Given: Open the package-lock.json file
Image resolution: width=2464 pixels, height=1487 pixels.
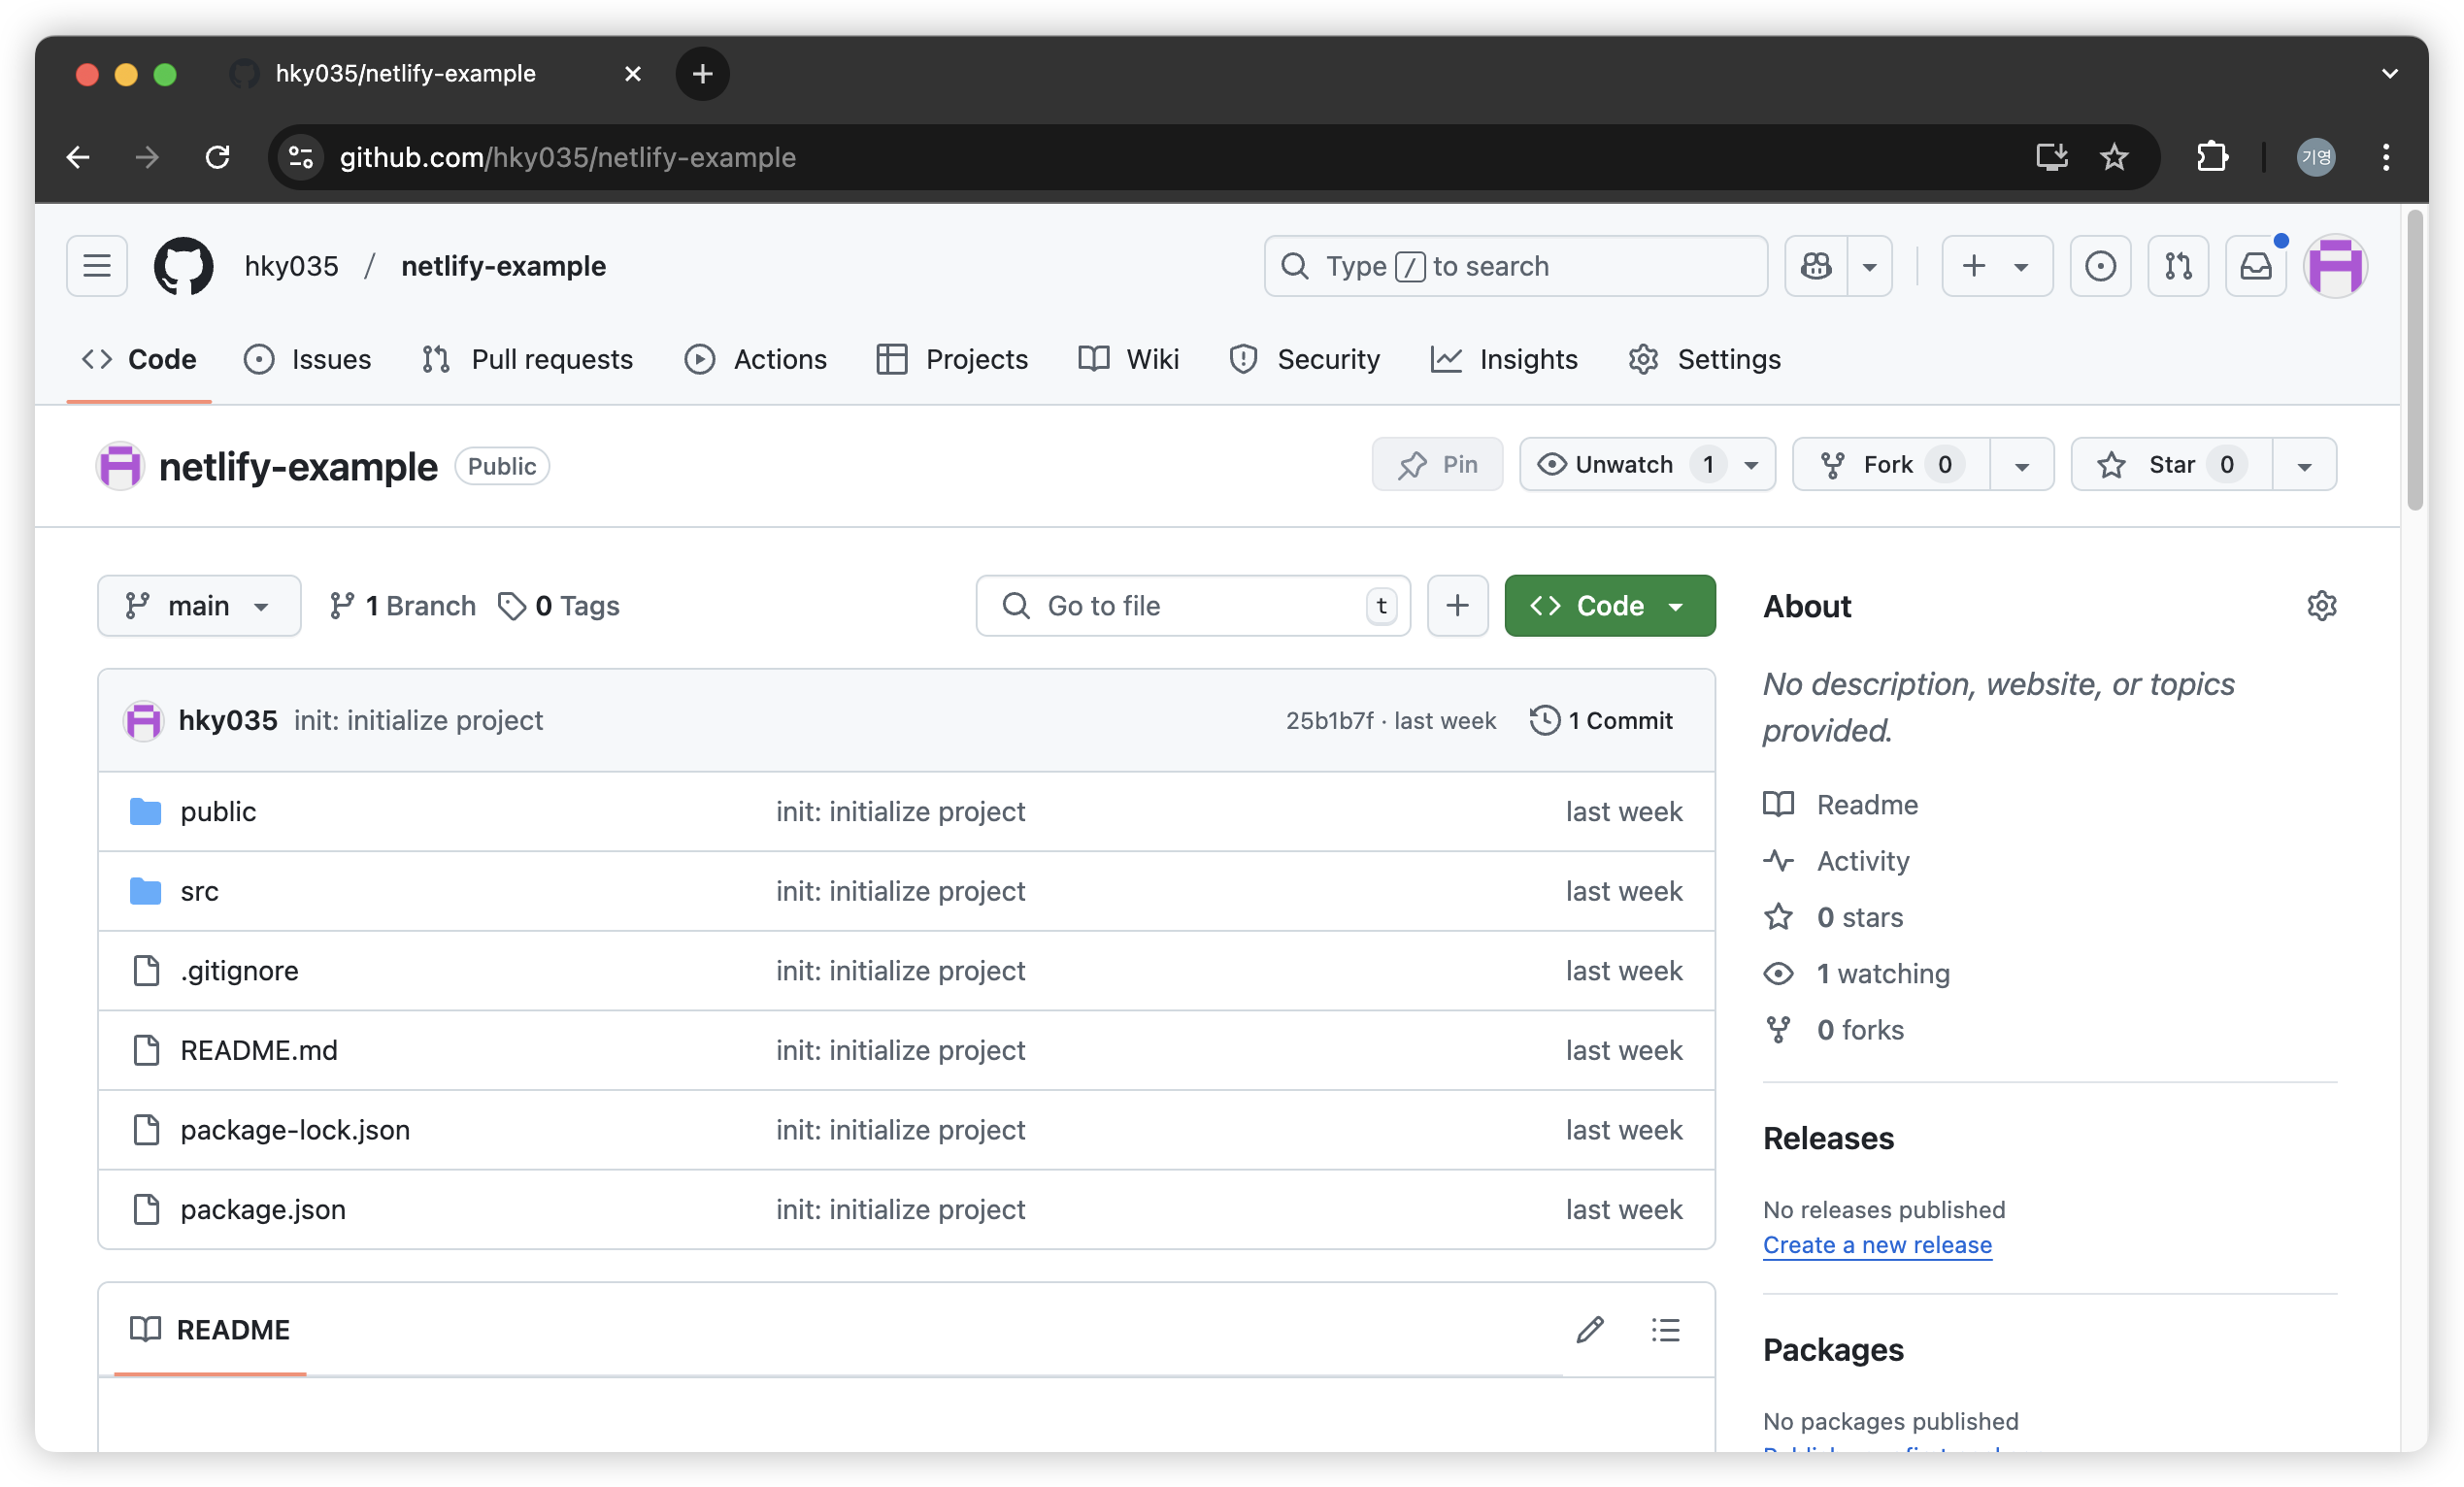Looking at the screenshot, I should pos(295,1130).
